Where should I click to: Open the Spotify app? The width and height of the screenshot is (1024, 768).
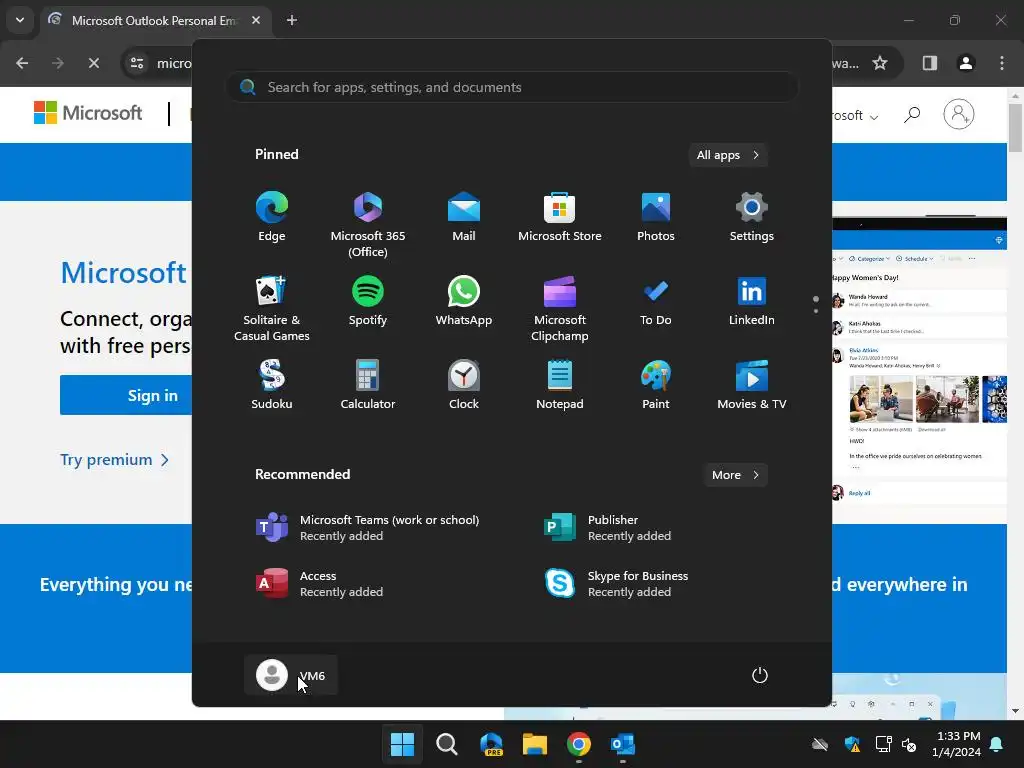coord(368,301)
